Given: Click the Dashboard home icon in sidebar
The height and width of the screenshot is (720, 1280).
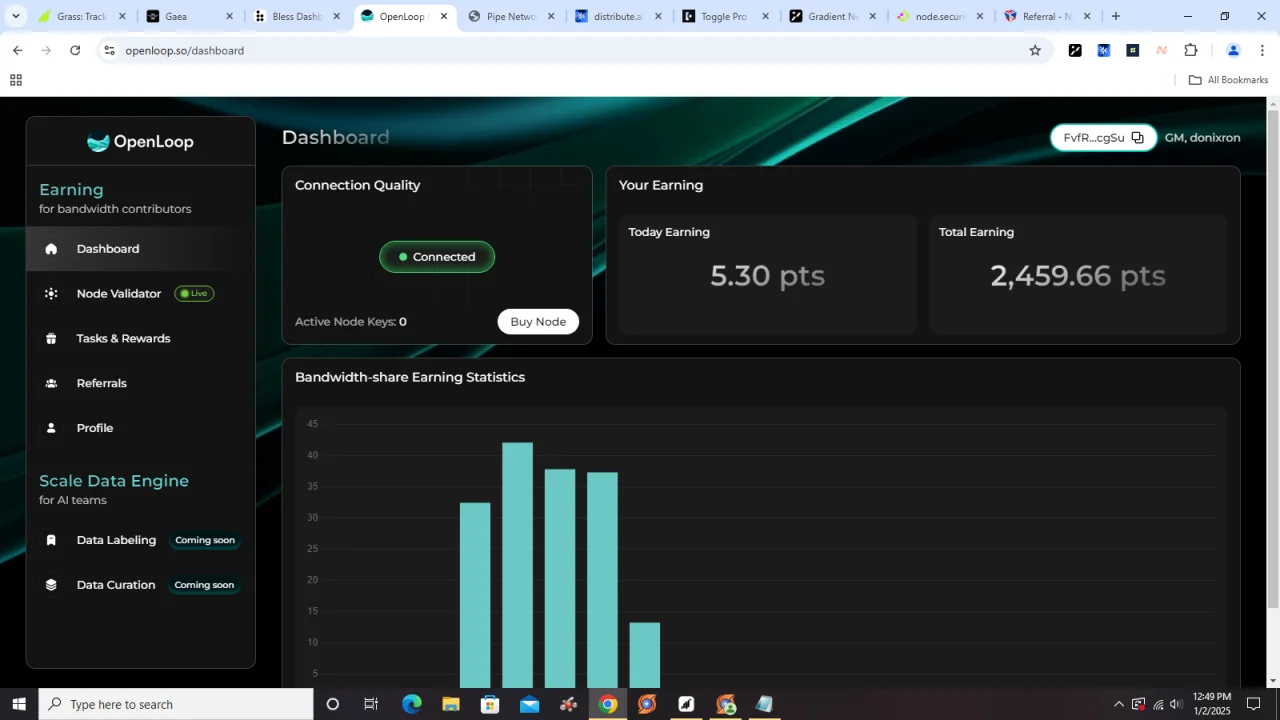Looking at the screenshot, I should (x=51, y=249).
